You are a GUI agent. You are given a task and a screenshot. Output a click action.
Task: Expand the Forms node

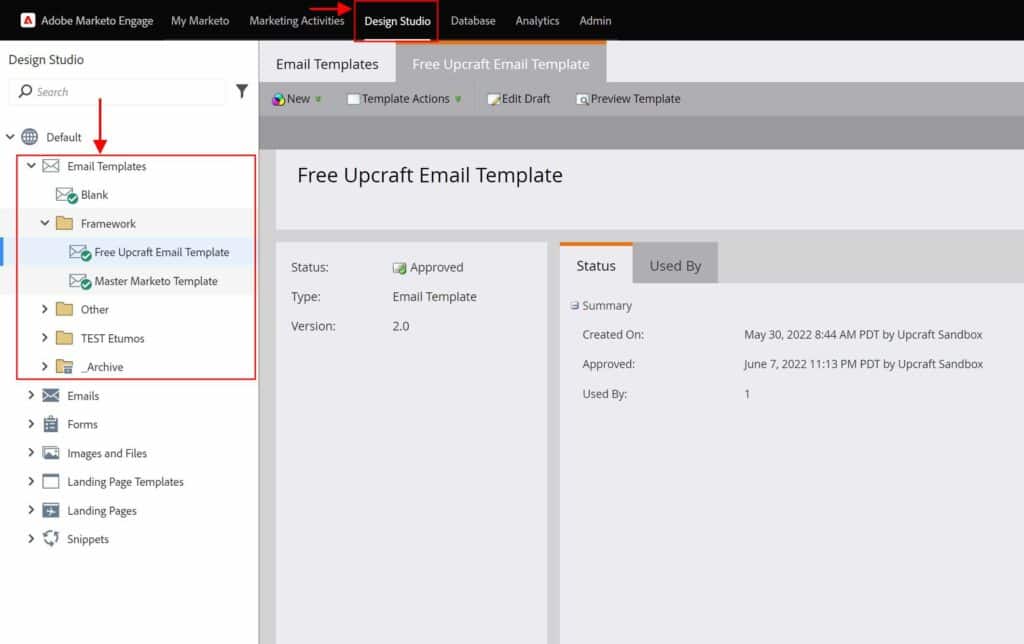pos(31,424)
